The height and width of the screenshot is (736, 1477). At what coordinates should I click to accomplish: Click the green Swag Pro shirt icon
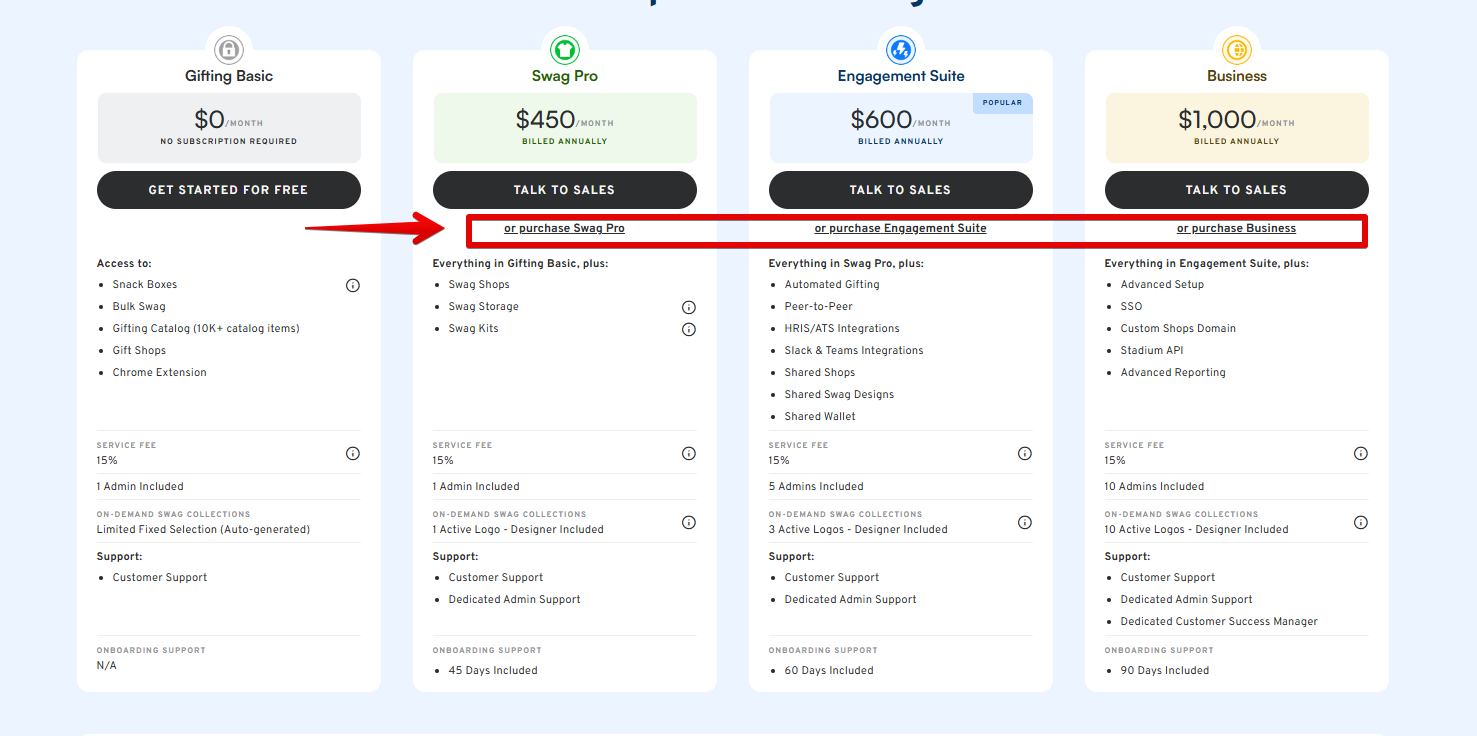[x=565, y=48]
